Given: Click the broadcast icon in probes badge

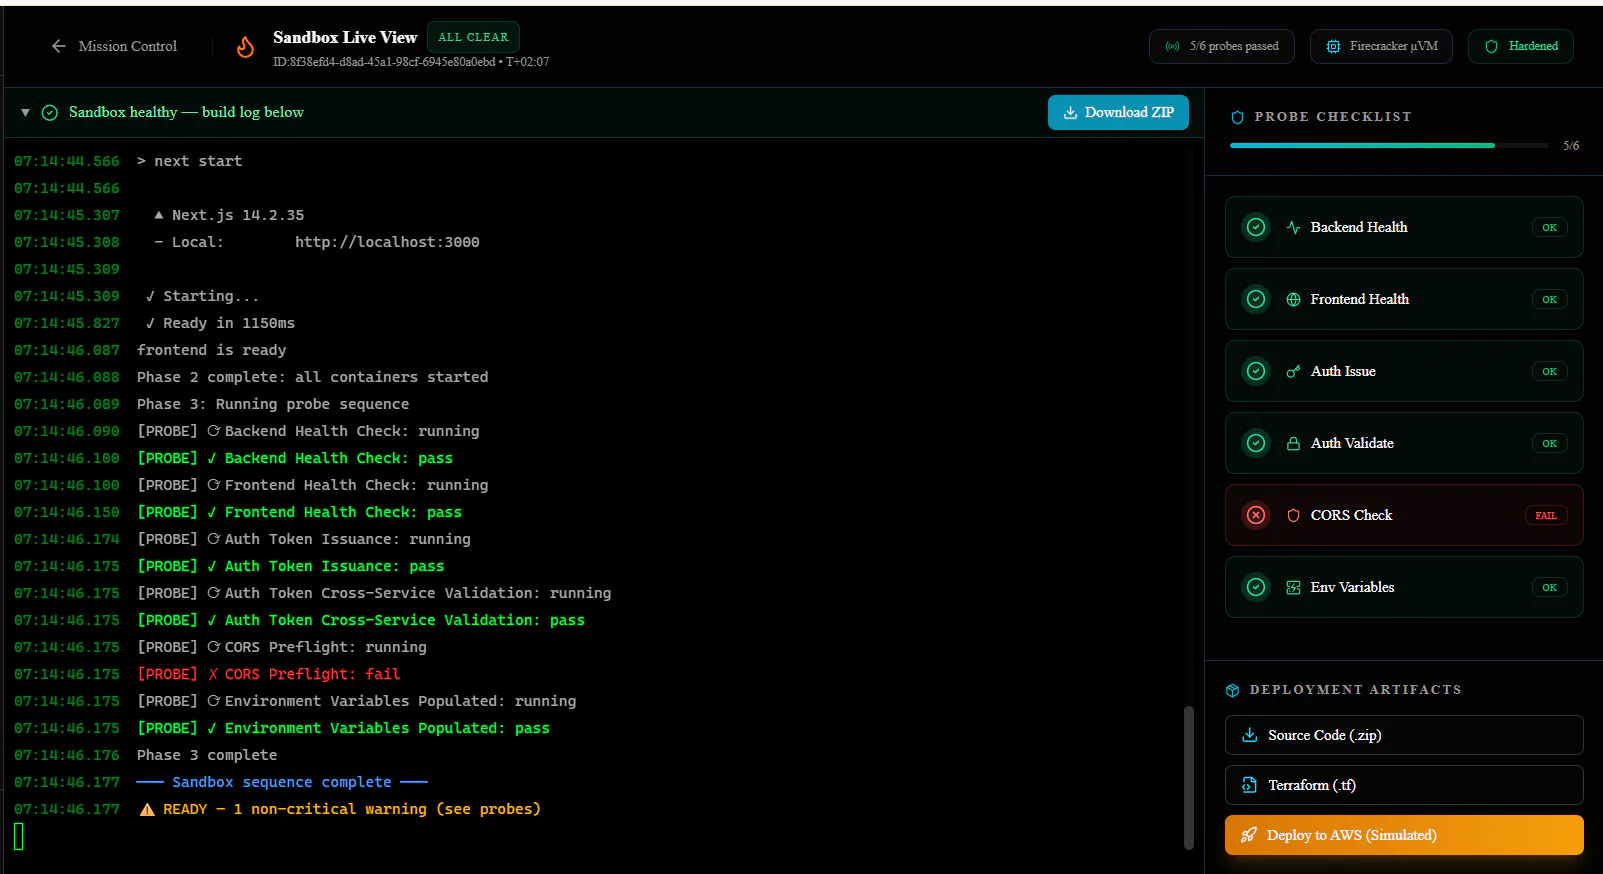Looking at the screenshot, I should pyautogui.click(x=1172, y=46).
